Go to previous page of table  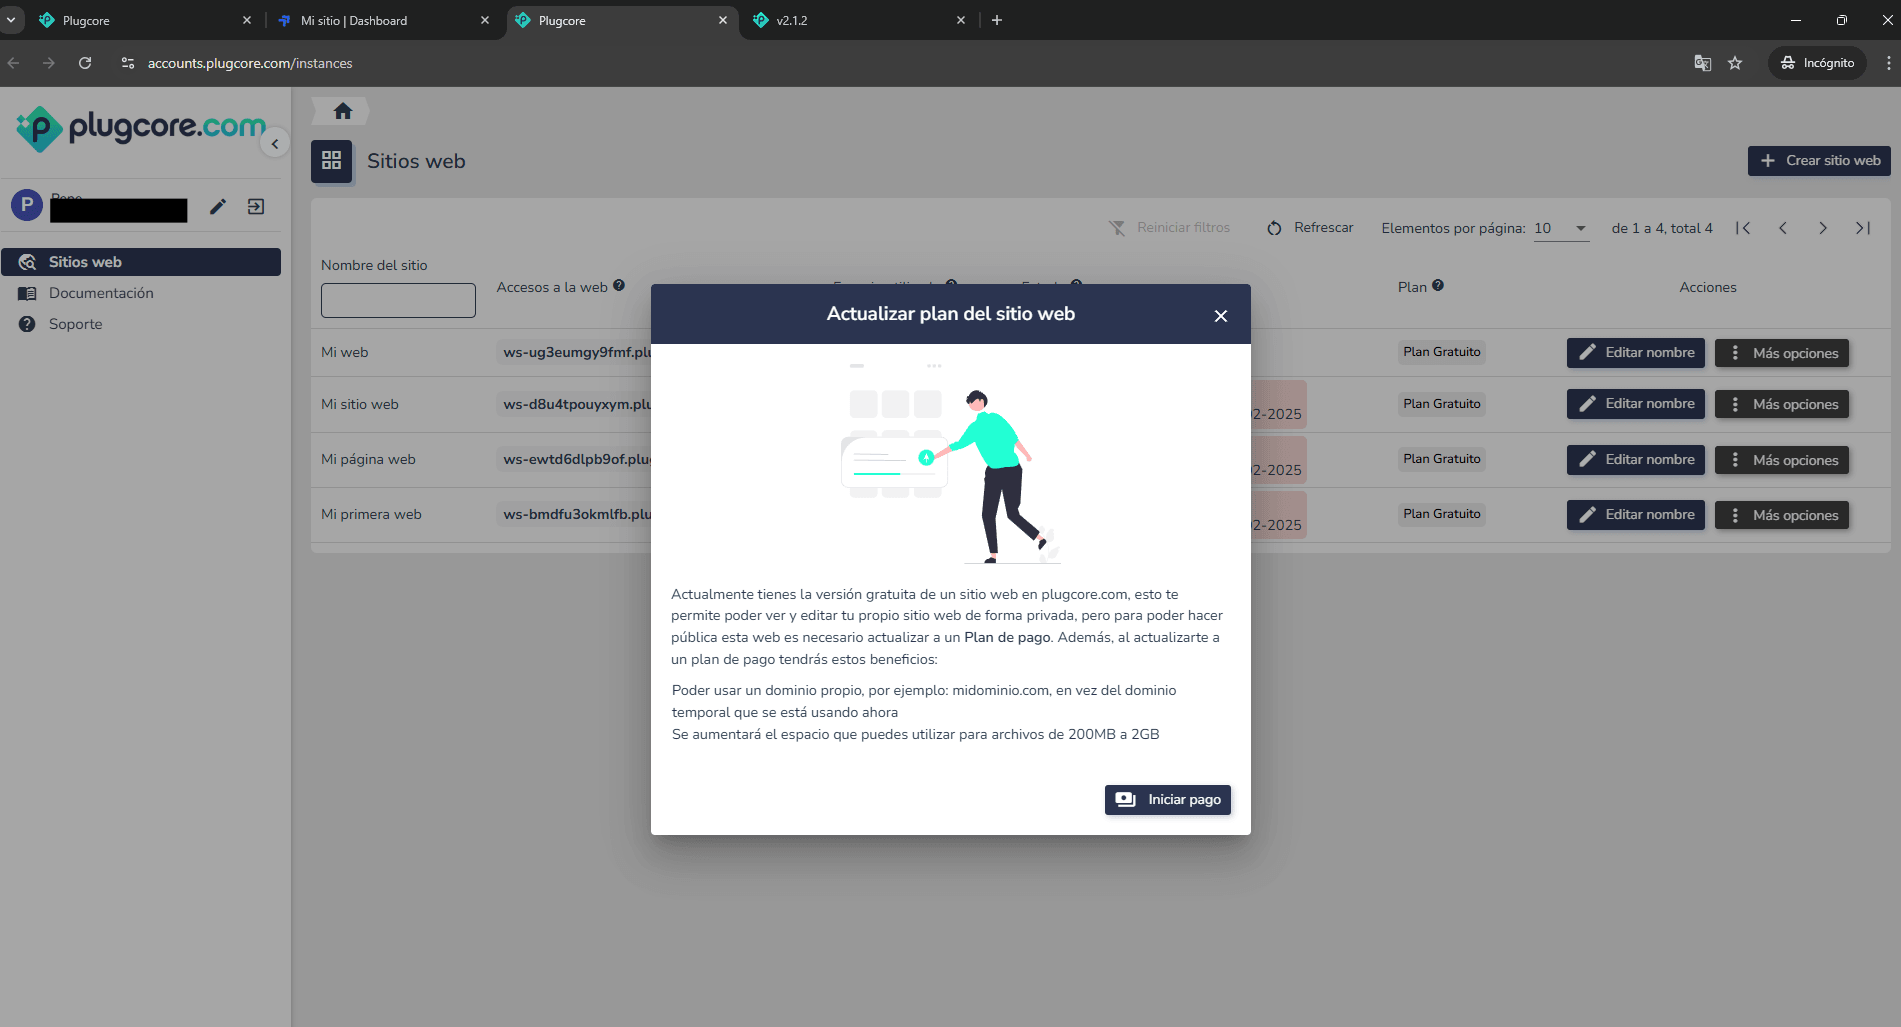point(1783,228)
